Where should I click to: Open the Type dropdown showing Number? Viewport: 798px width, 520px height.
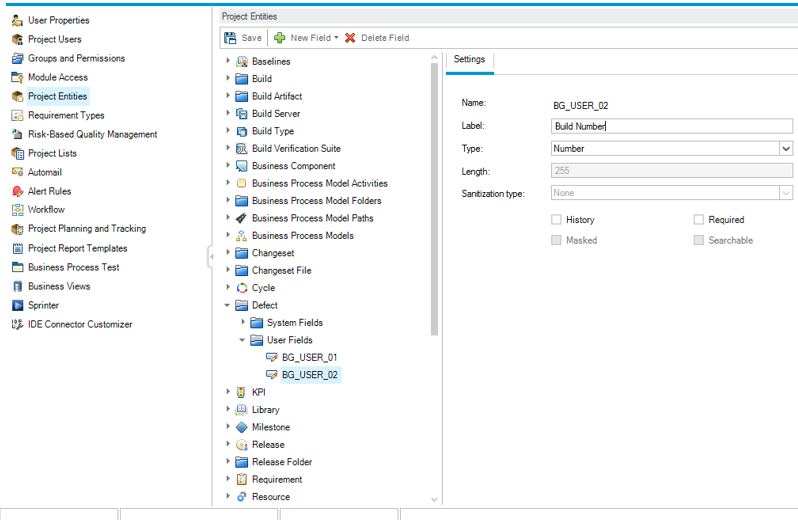785,149
